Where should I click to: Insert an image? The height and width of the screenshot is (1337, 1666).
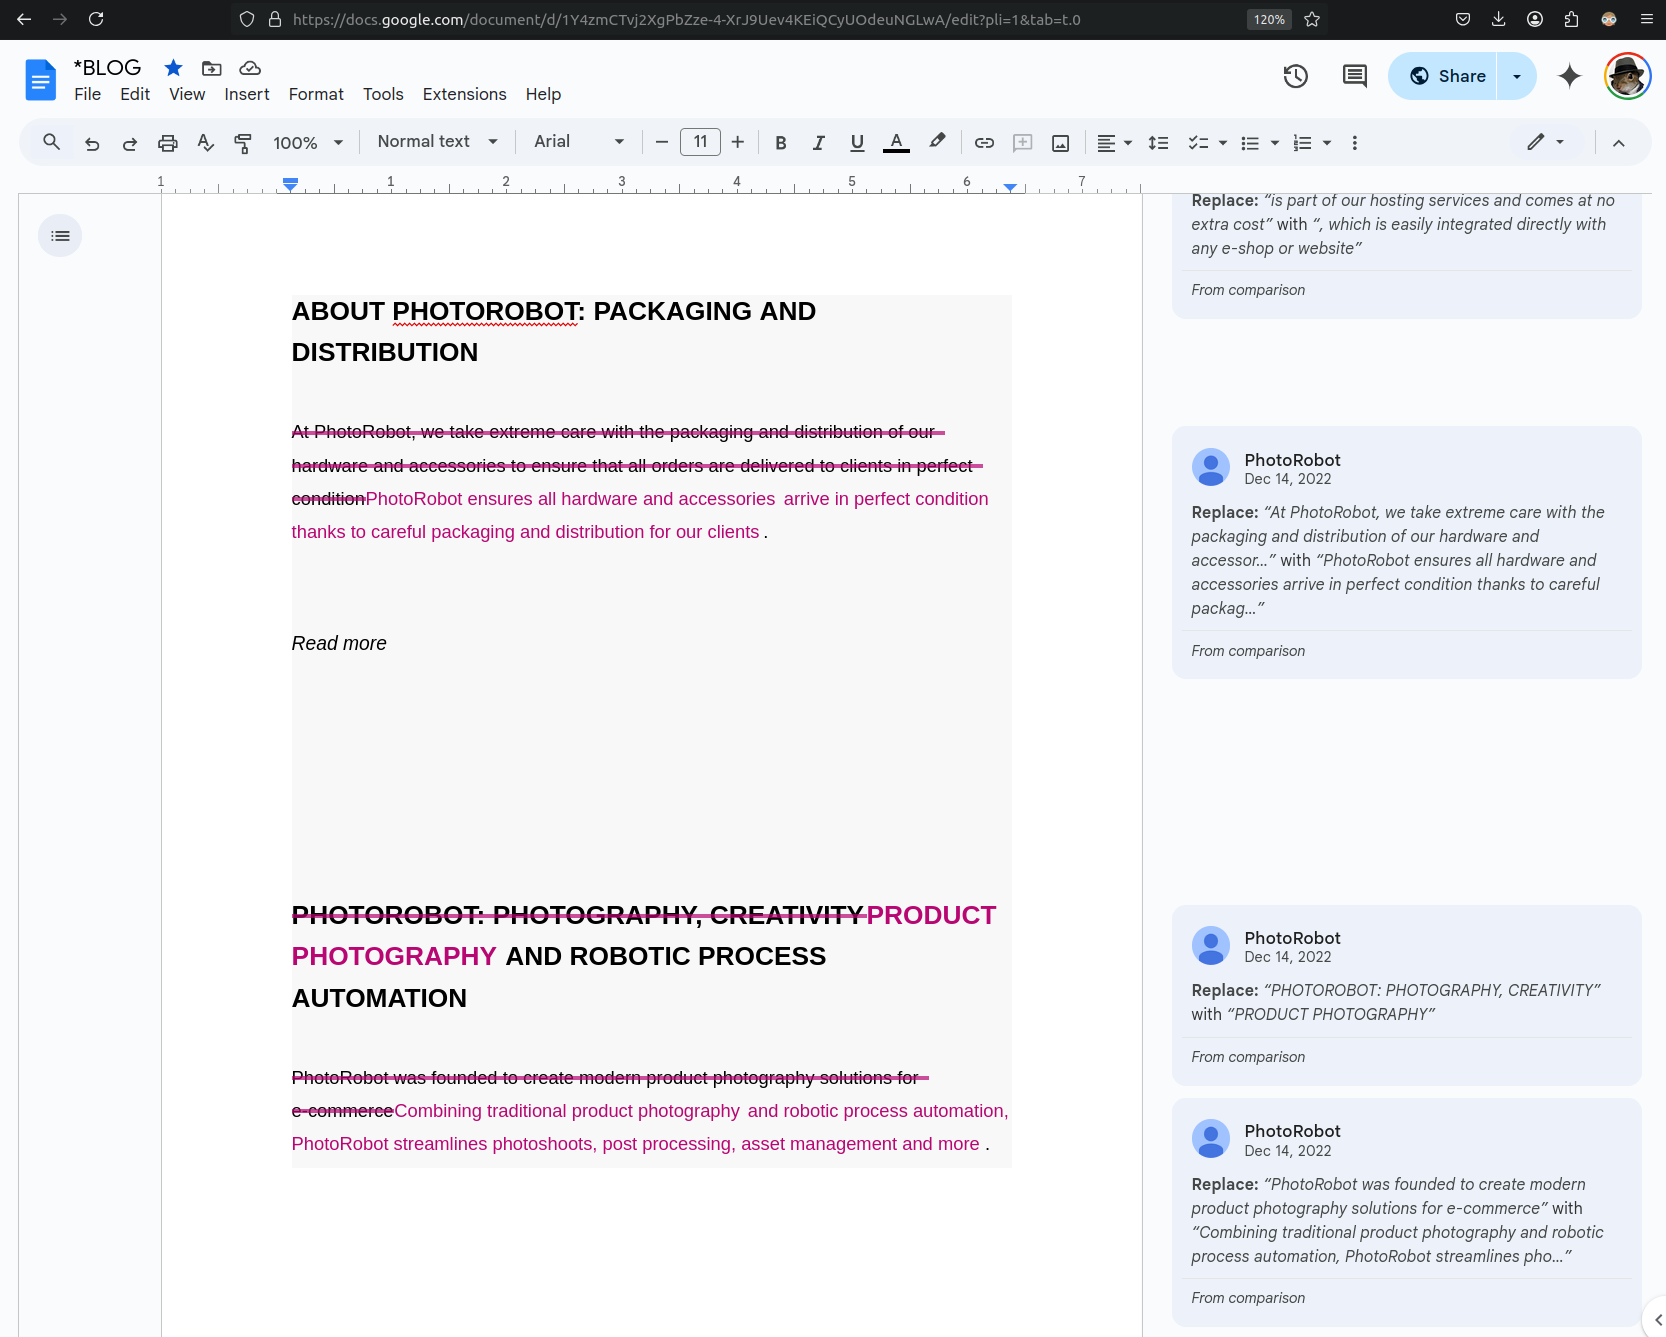click(1061, 143)
